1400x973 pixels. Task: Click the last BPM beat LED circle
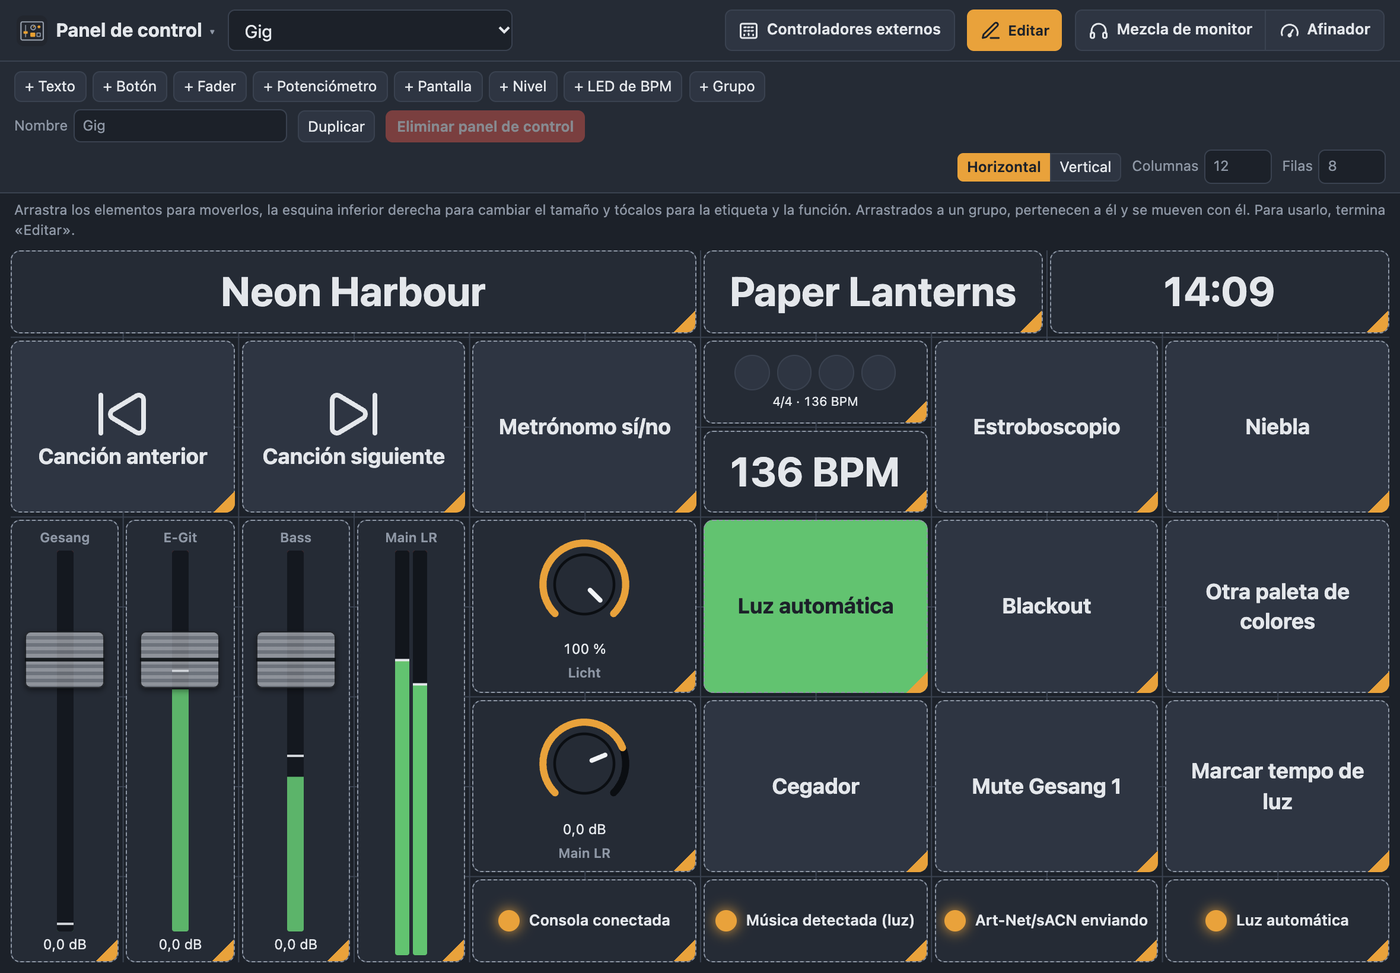878,373
